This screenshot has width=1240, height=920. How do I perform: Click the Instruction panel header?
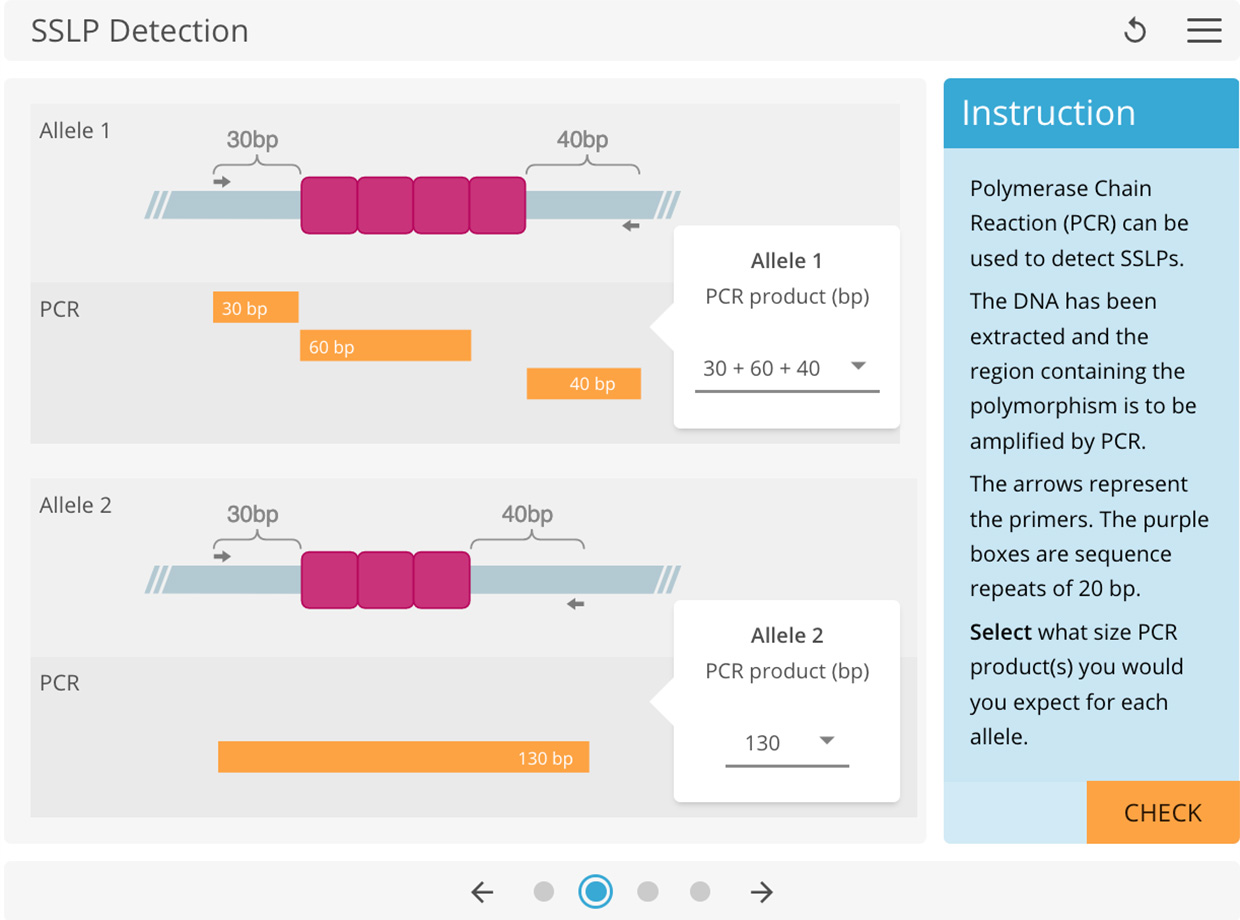click(x=1047, y=113)
